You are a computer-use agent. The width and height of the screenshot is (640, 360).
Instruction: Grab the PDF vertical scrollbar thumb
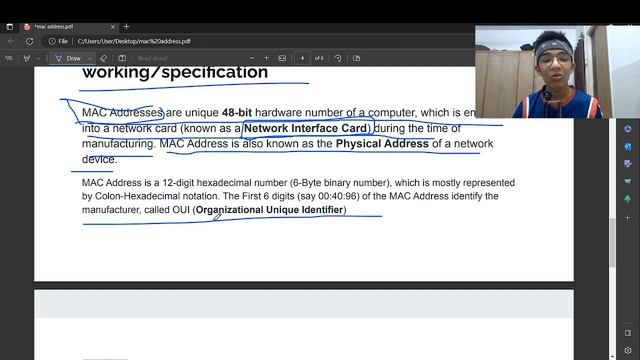pos(612,243)
